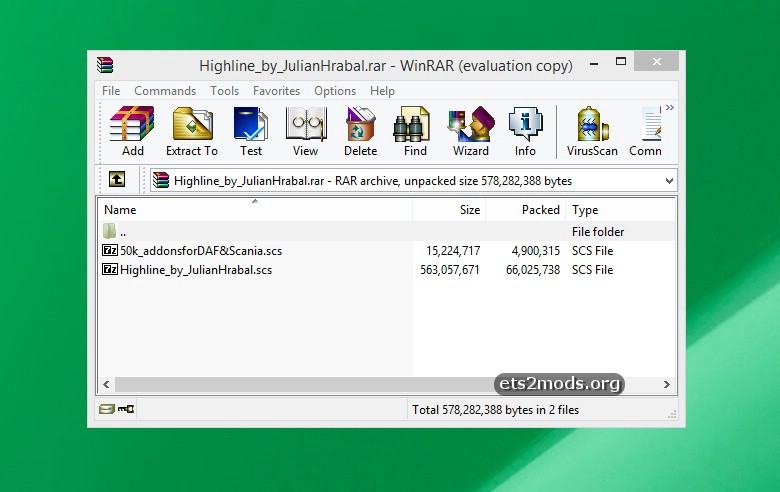Select the parent folder '..' row
Viewport: 780px width, 492px height.
[387, 231]
